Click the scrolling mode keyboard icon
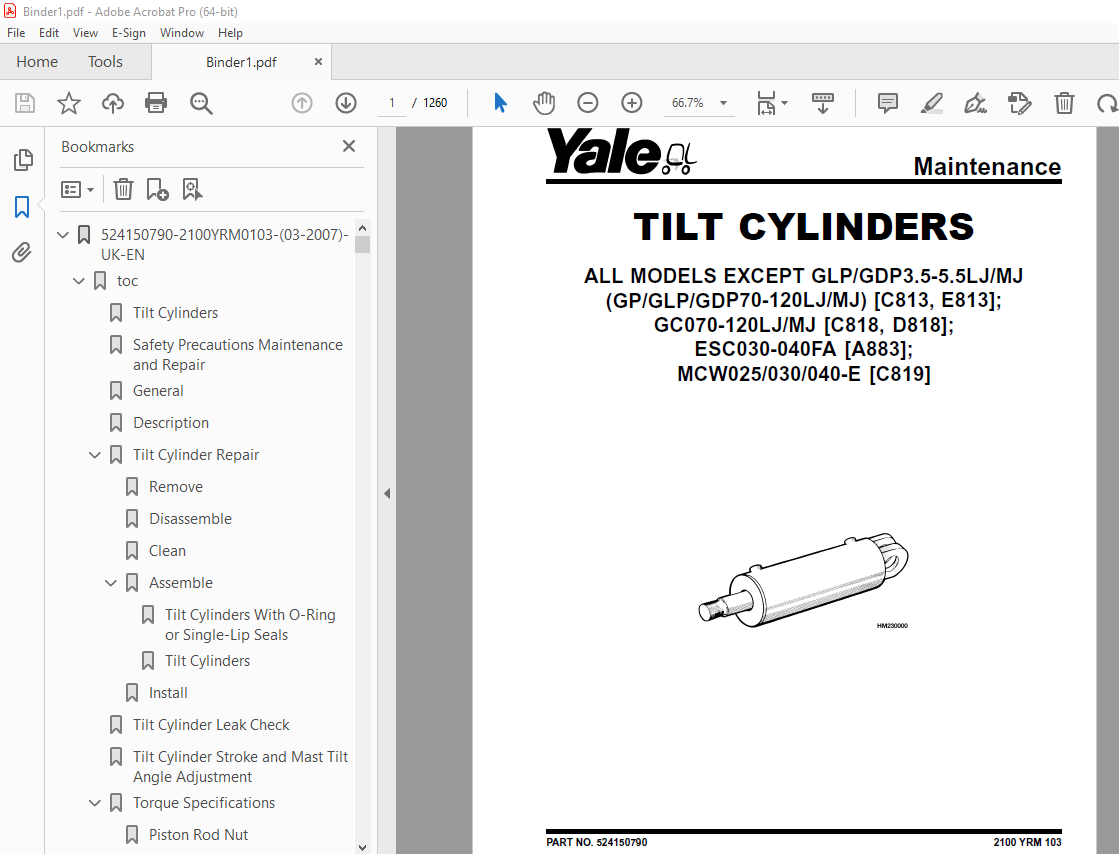The height and width of the screenshot is (854, 1119). tap(823, 103)
